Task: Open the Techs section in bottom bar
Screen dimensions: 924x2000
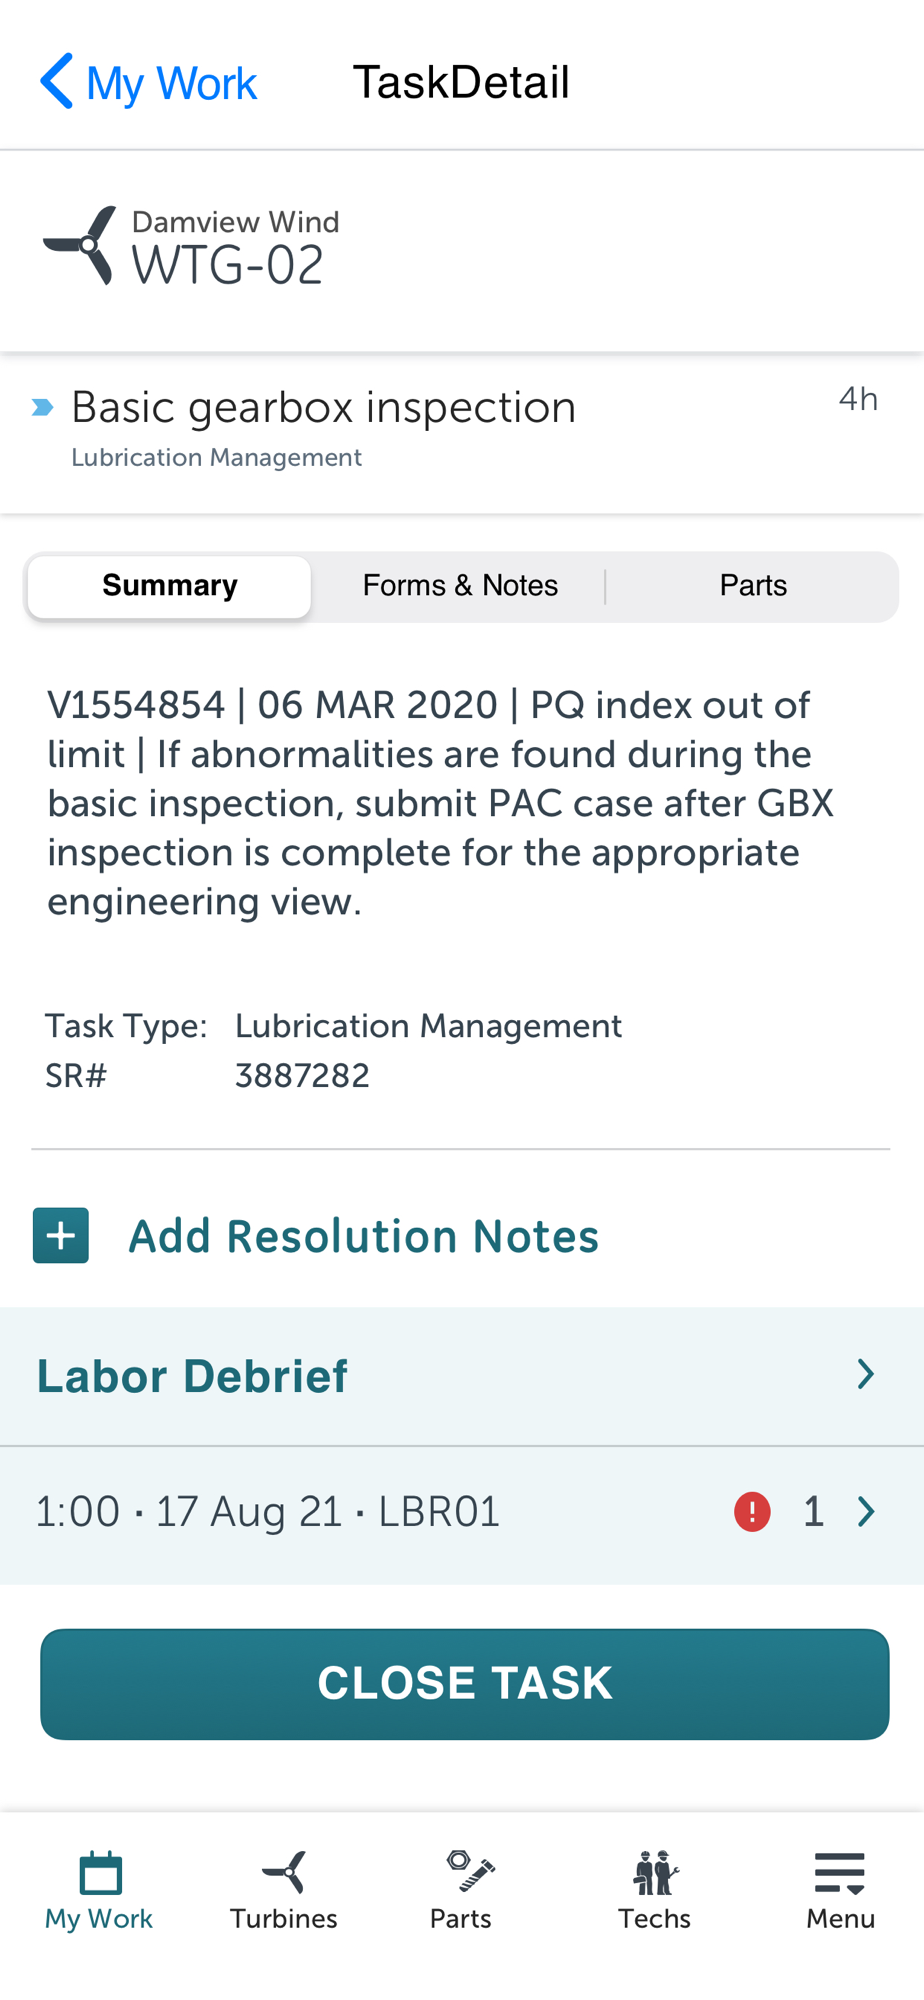Action: click(655, 1890)
